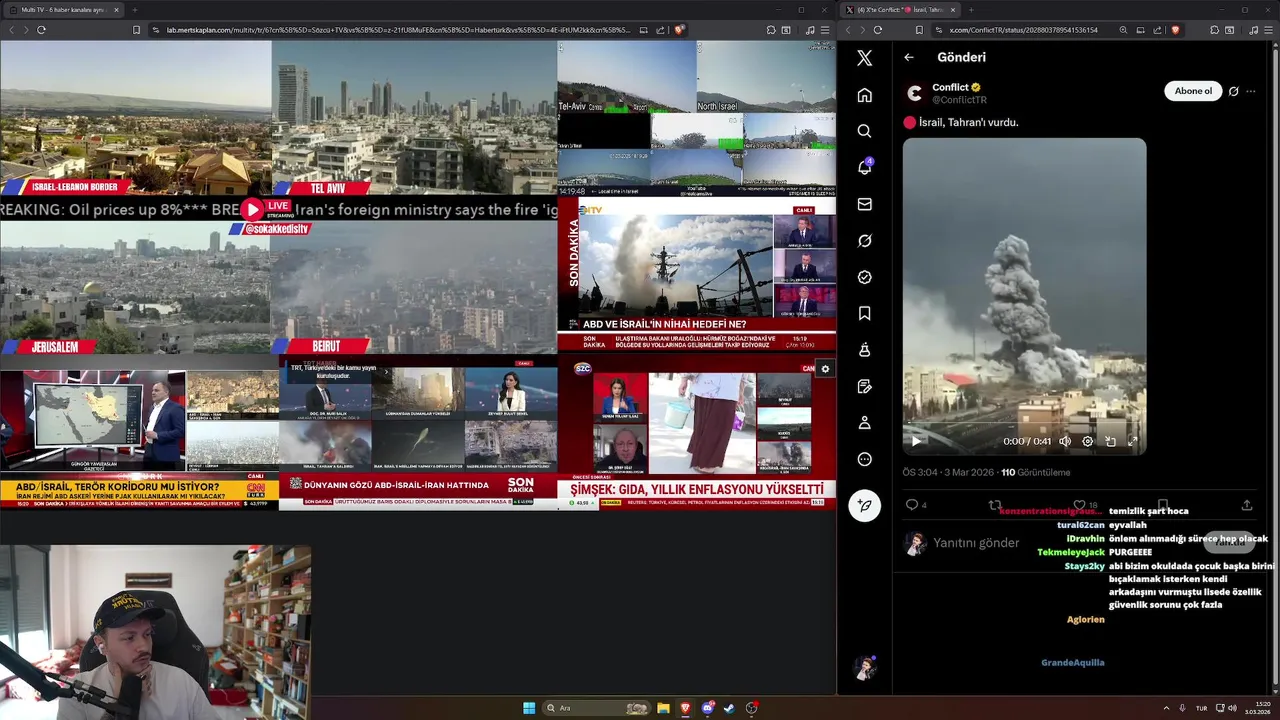Open X direct messages envelope

[865, 204]
